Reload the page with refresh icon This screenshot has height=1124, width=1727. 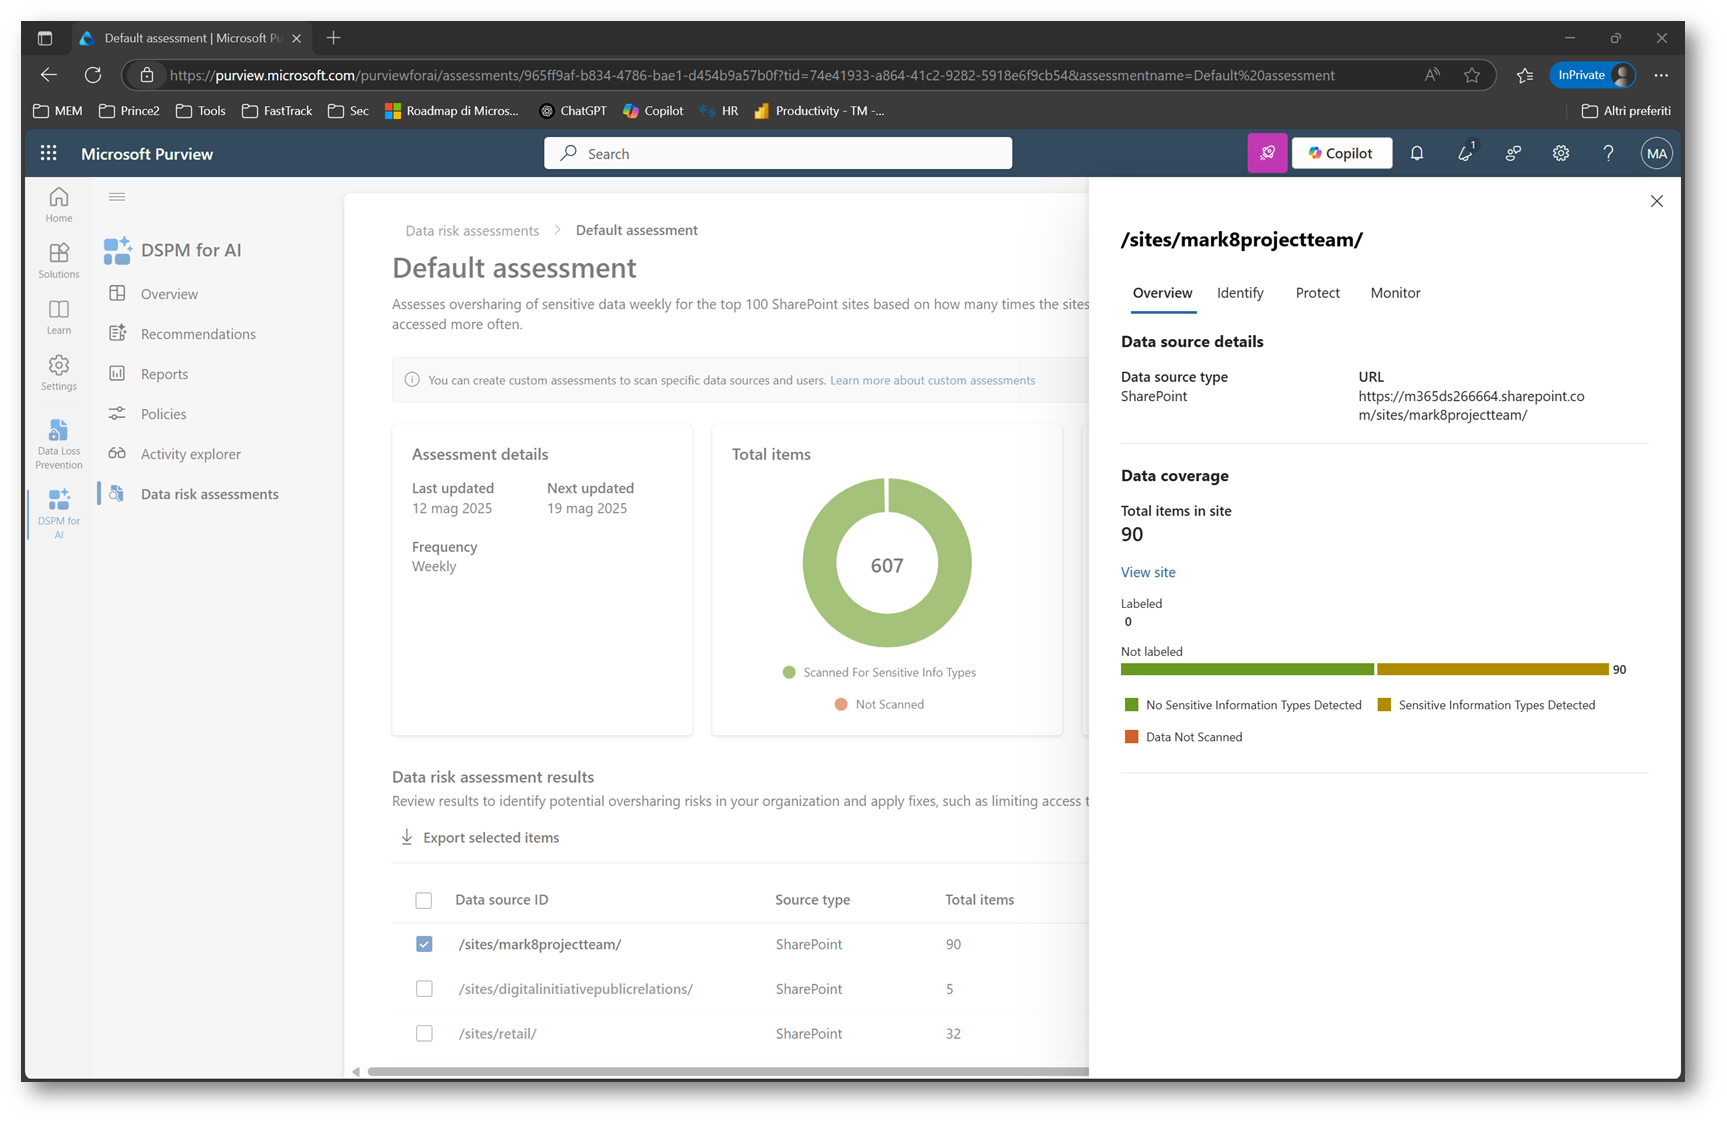pos(93,75)
